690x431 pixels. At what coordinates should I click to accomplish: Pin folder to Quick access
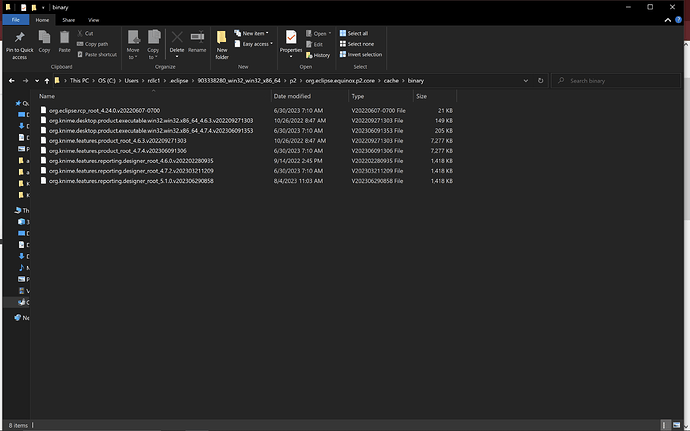tap(19, 45)
